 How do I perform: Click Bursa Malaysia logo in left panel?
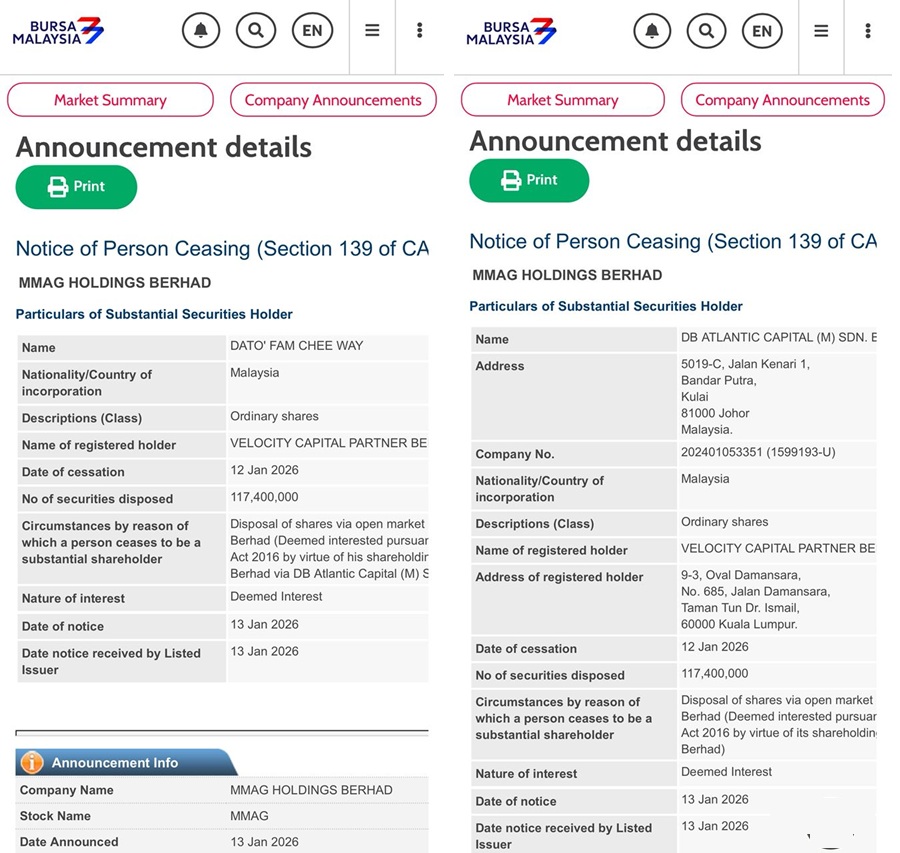coord(58,32)
